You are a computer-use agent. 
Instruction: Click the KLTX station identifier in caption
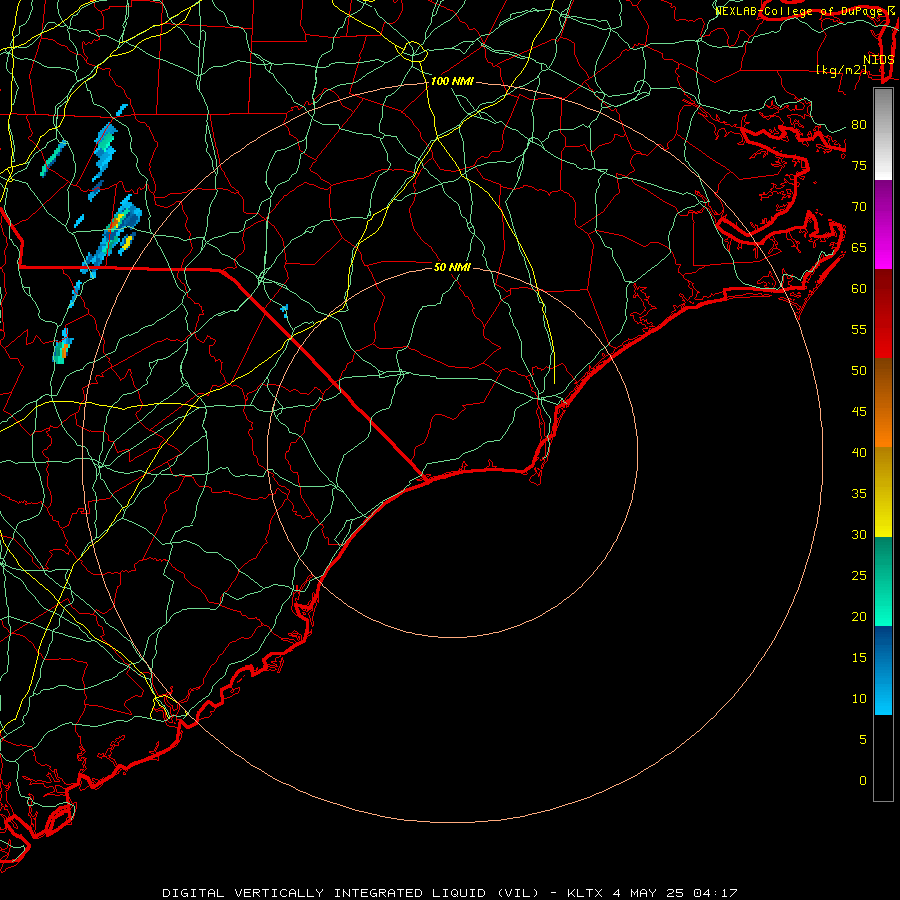585,893
